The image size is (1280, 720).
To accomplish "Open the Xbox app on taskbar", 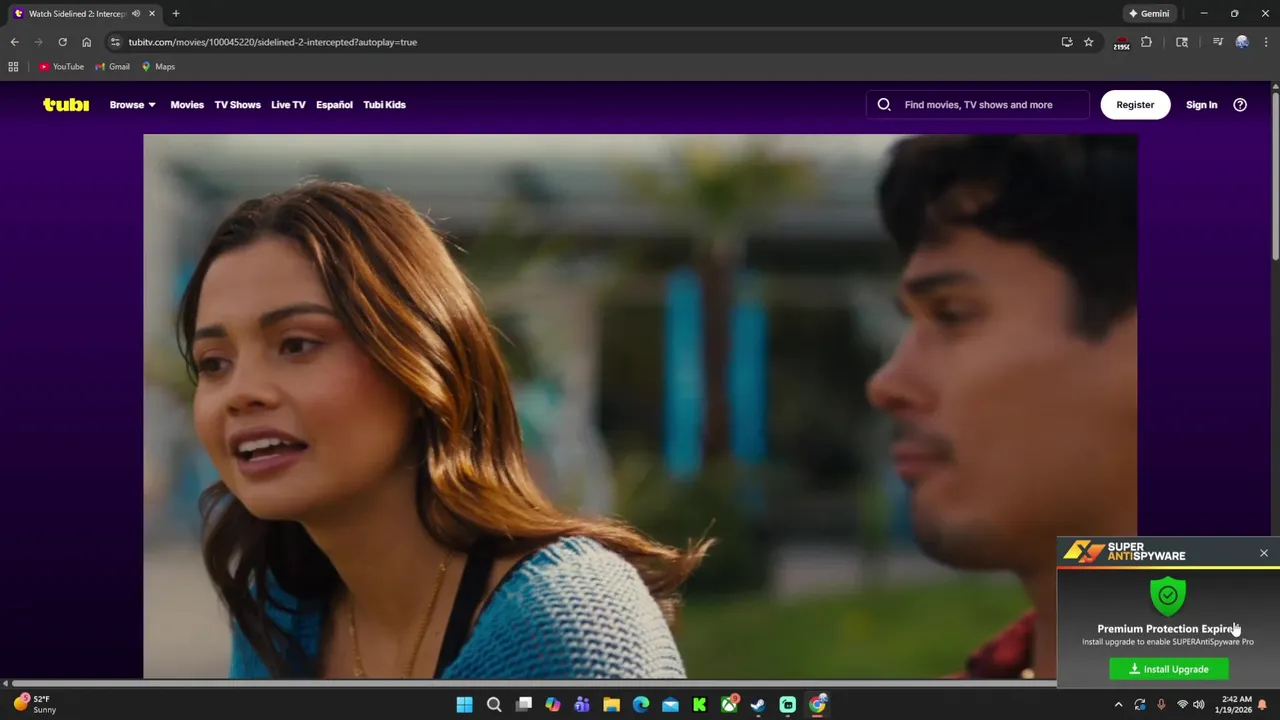I will click(x=729, y=705).
